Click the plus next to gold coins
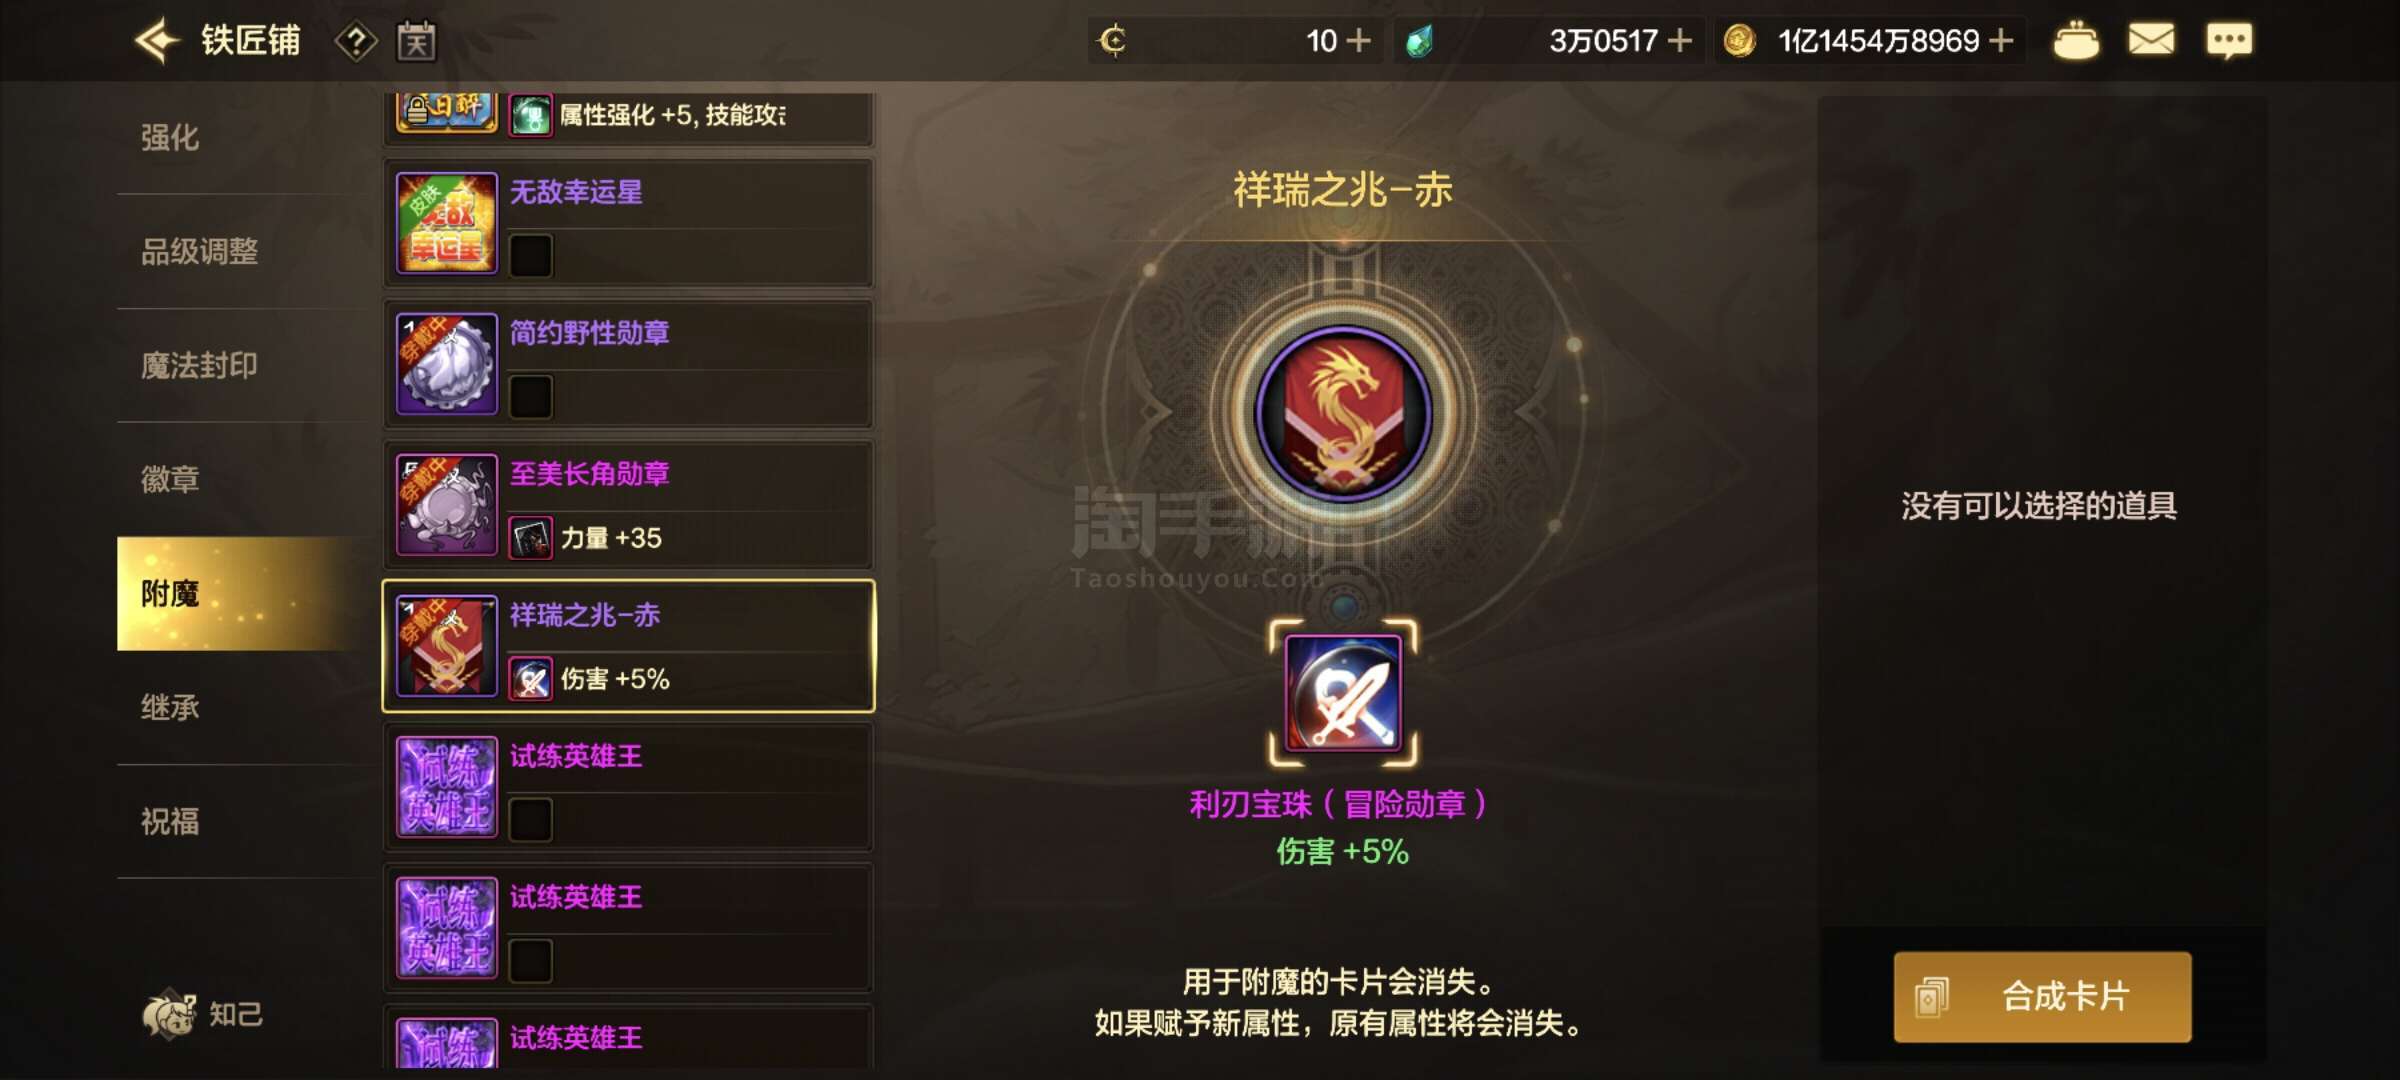 (2001, 40)
